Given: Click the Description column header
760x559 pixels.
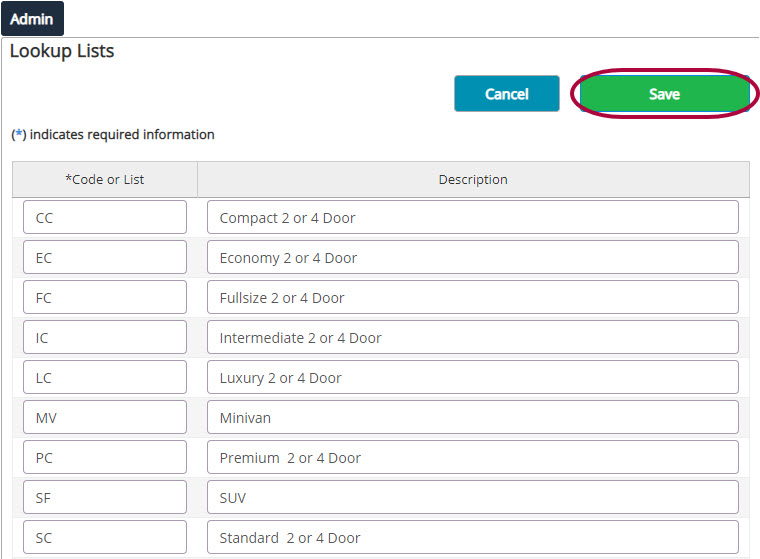Looking at the screenshot, I should point(473,179).
